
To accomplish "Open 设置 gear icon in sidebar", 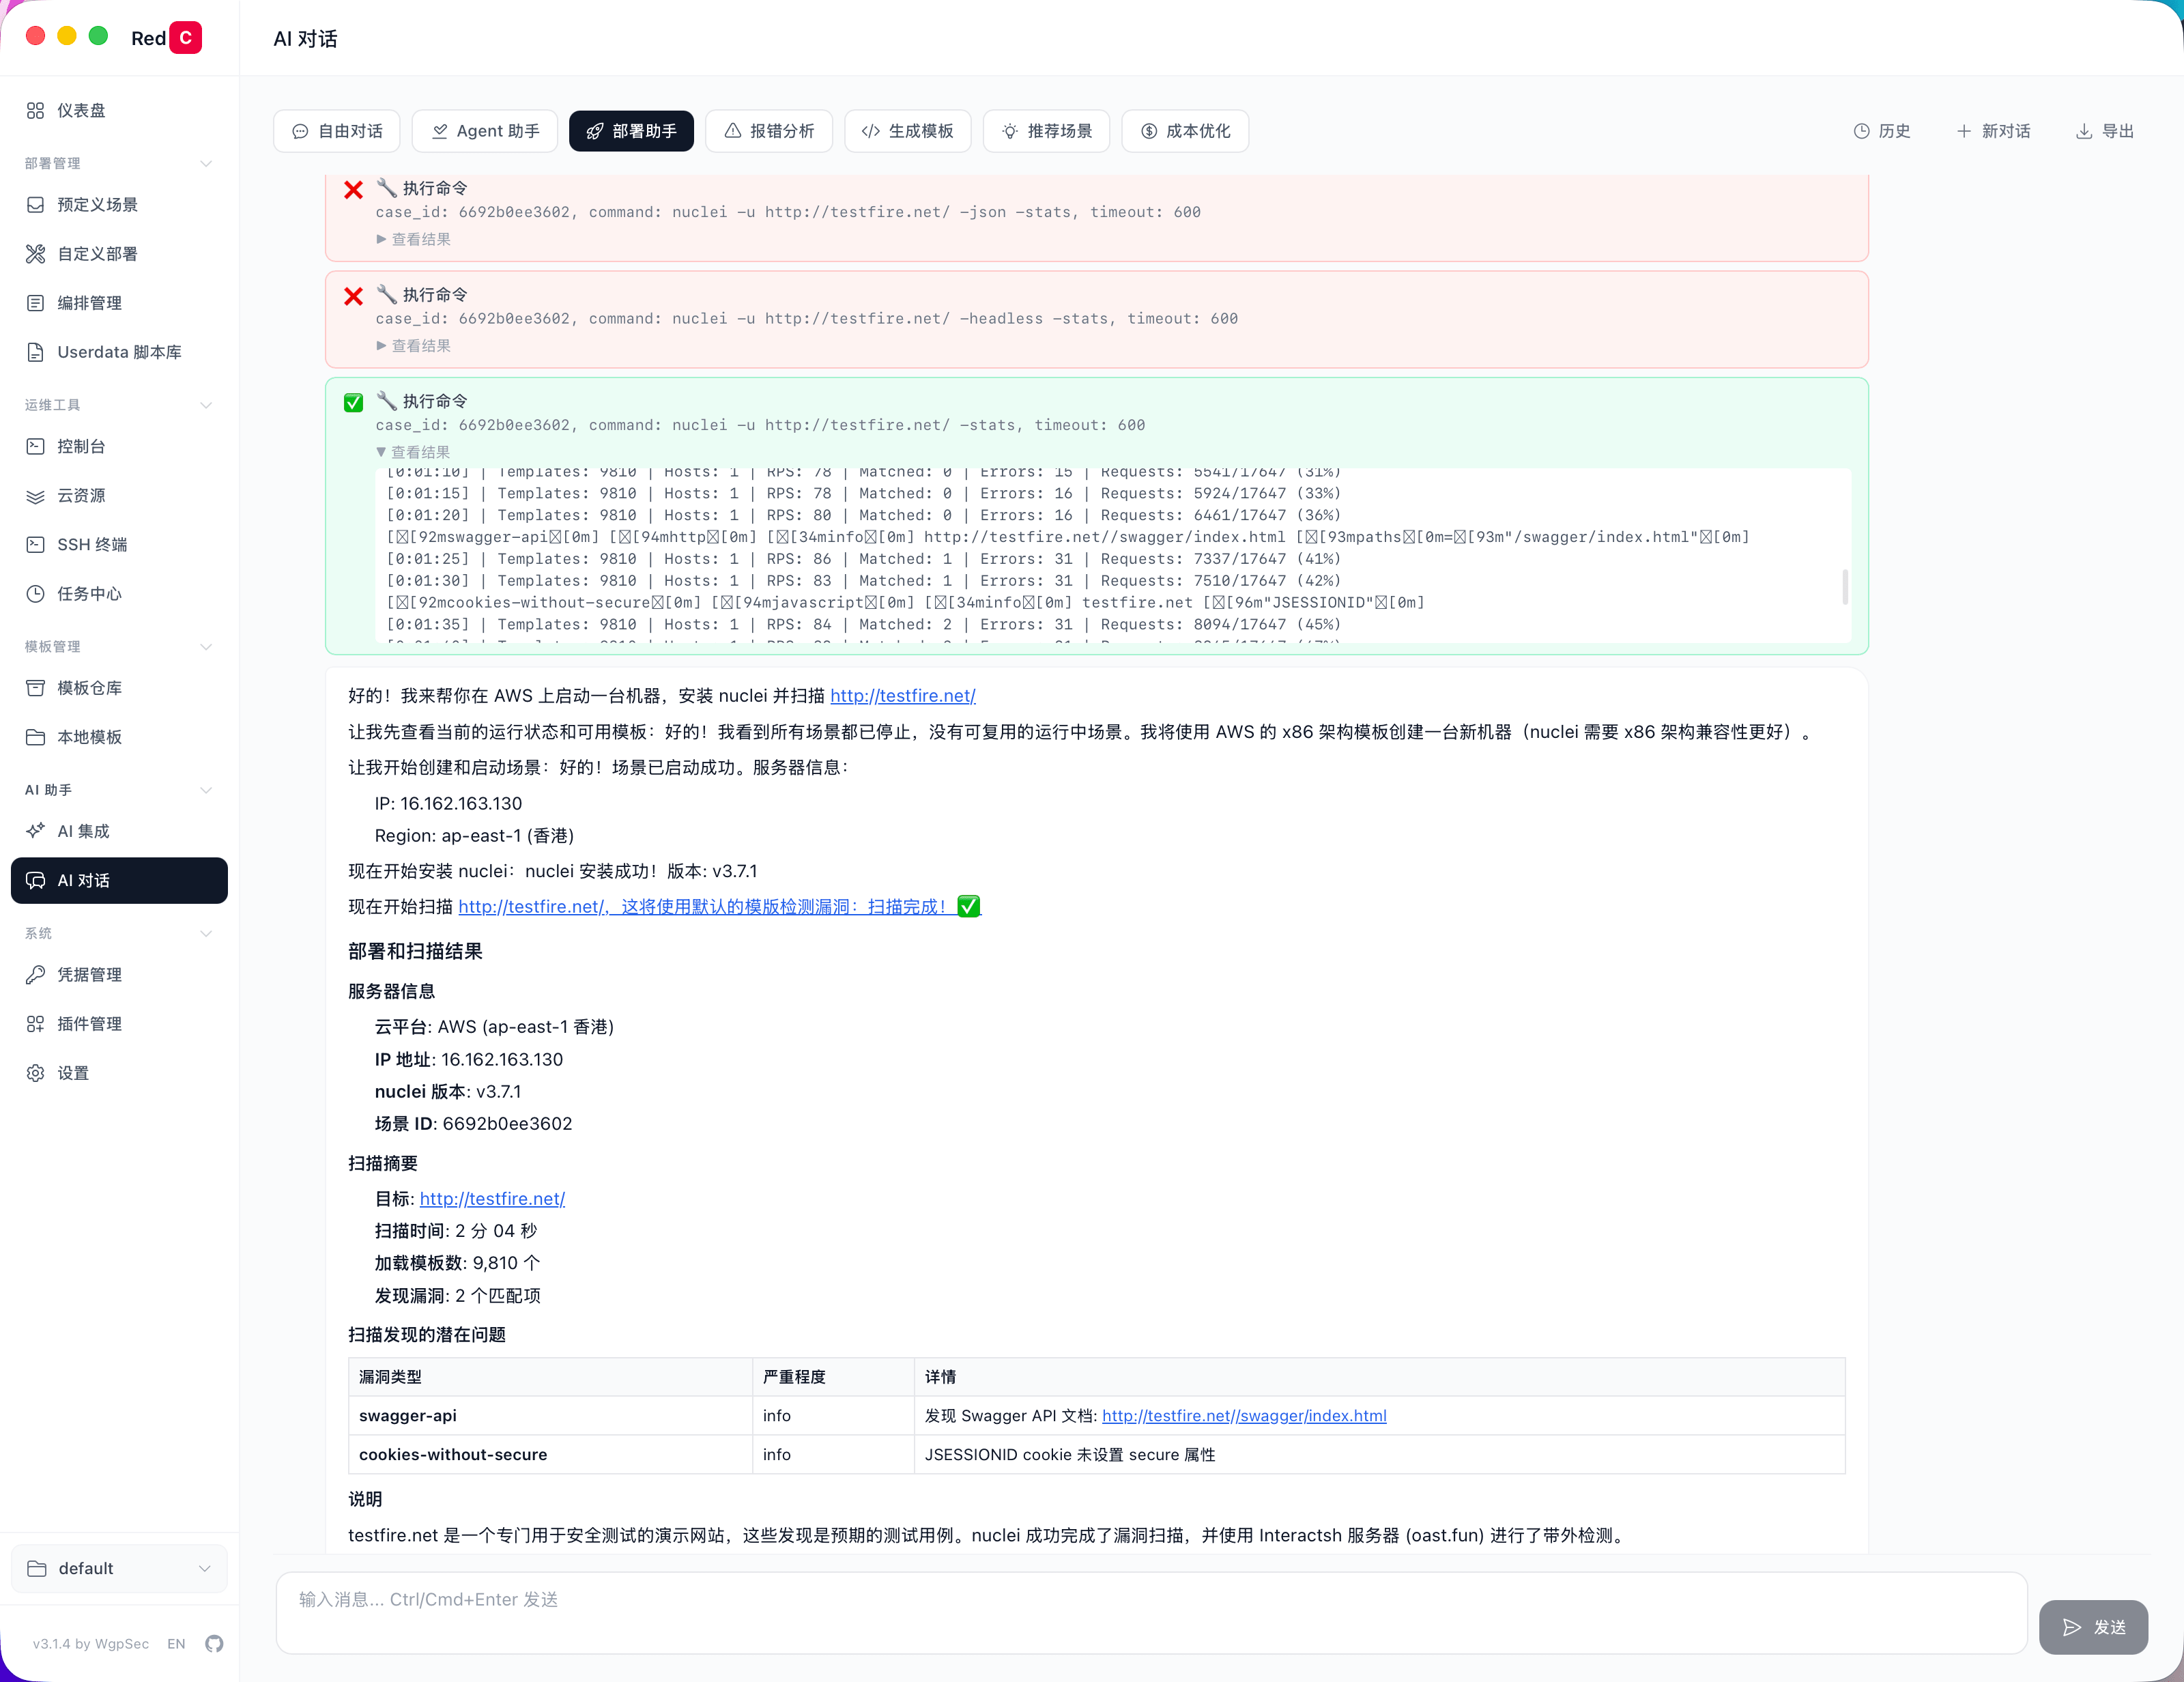I will click(x=36, y=1073).
